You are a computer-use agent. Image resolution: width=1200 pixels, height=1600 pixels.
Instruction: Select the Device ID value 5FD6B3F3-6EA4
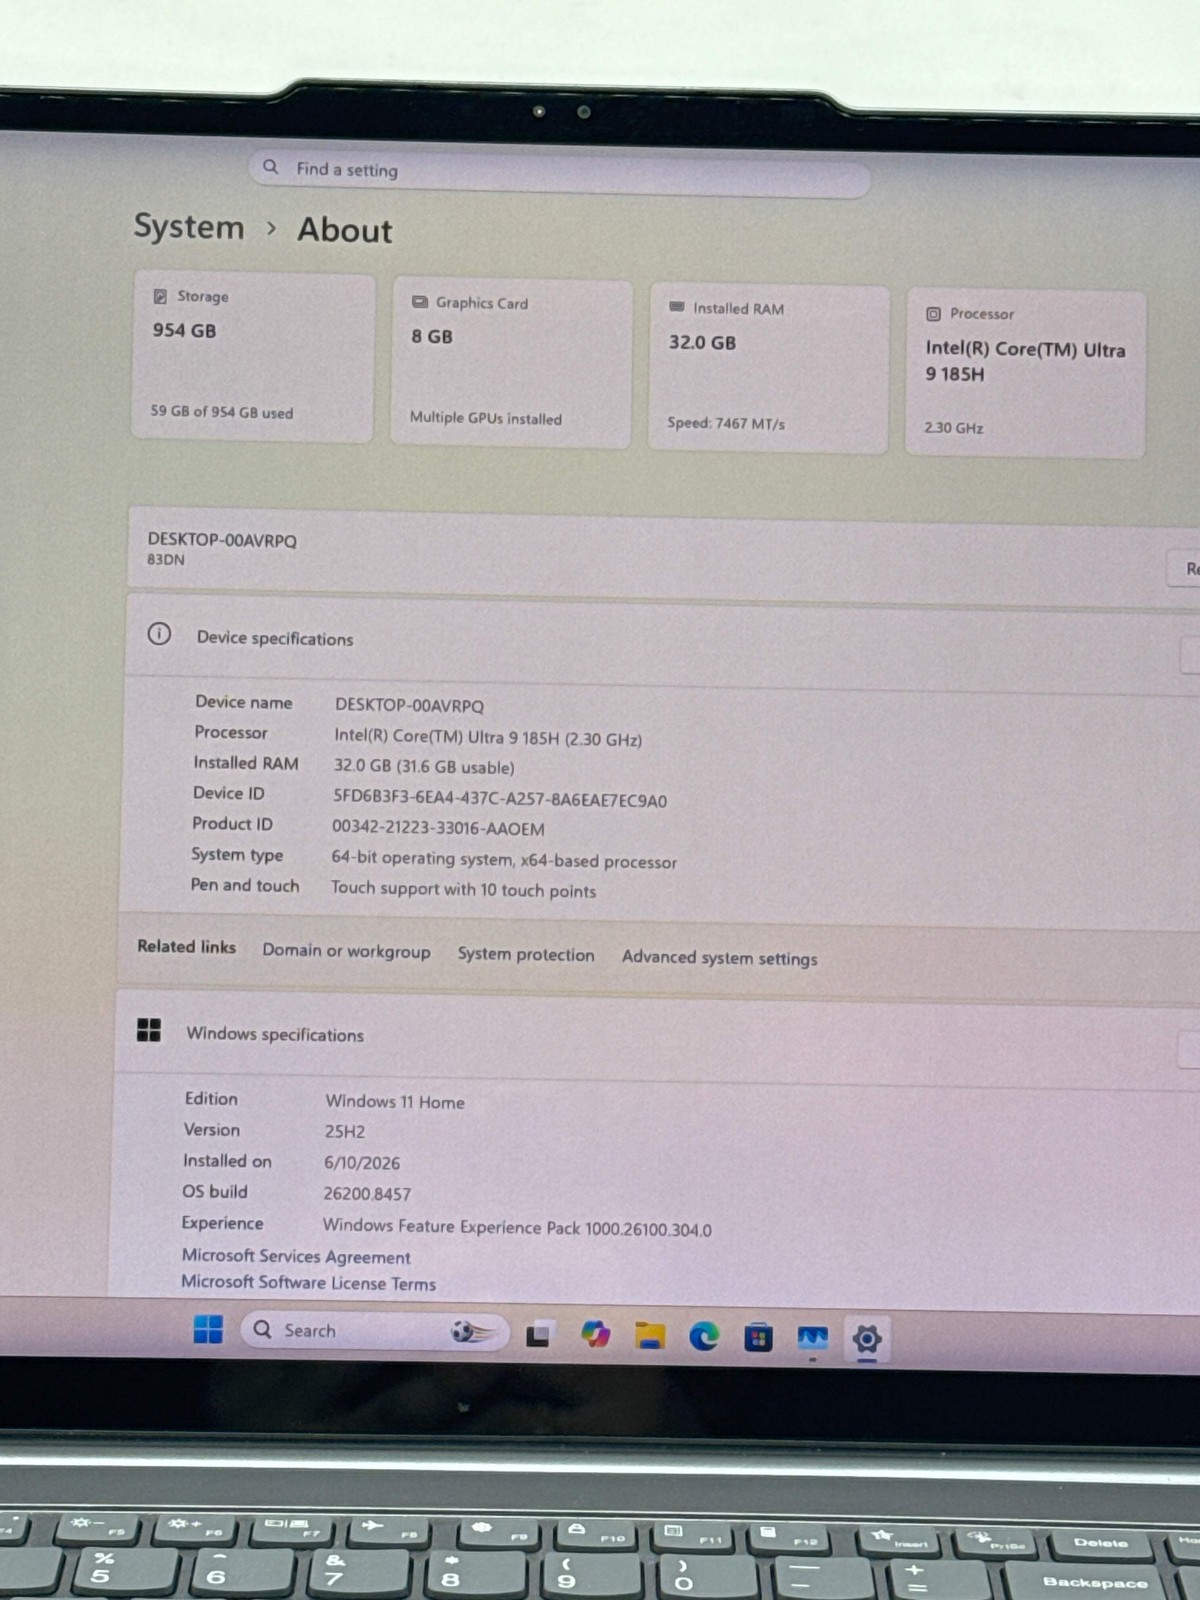coord(500,799)
